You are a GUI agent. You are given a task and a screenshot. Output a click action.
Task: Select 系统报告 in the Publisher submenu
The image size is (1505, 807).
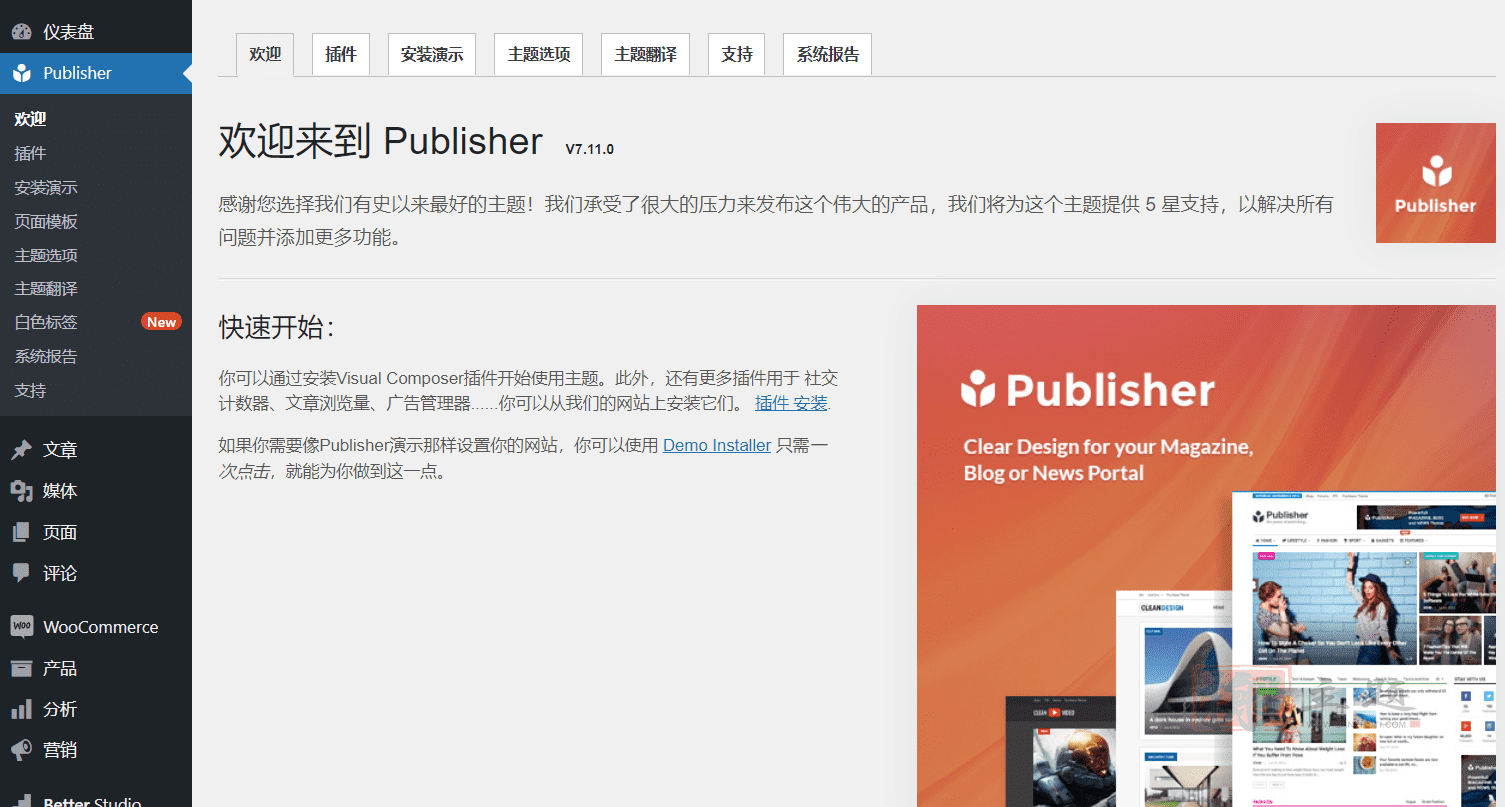click(46, 356)
